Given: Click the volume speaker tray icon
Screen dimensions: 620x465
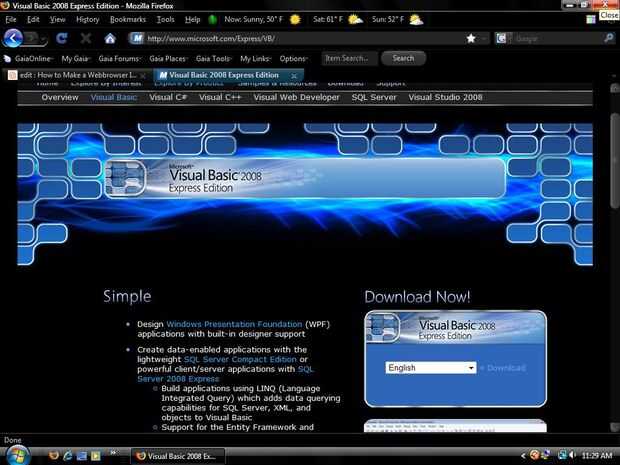Looking at the screenshot, I should (572, 456).
